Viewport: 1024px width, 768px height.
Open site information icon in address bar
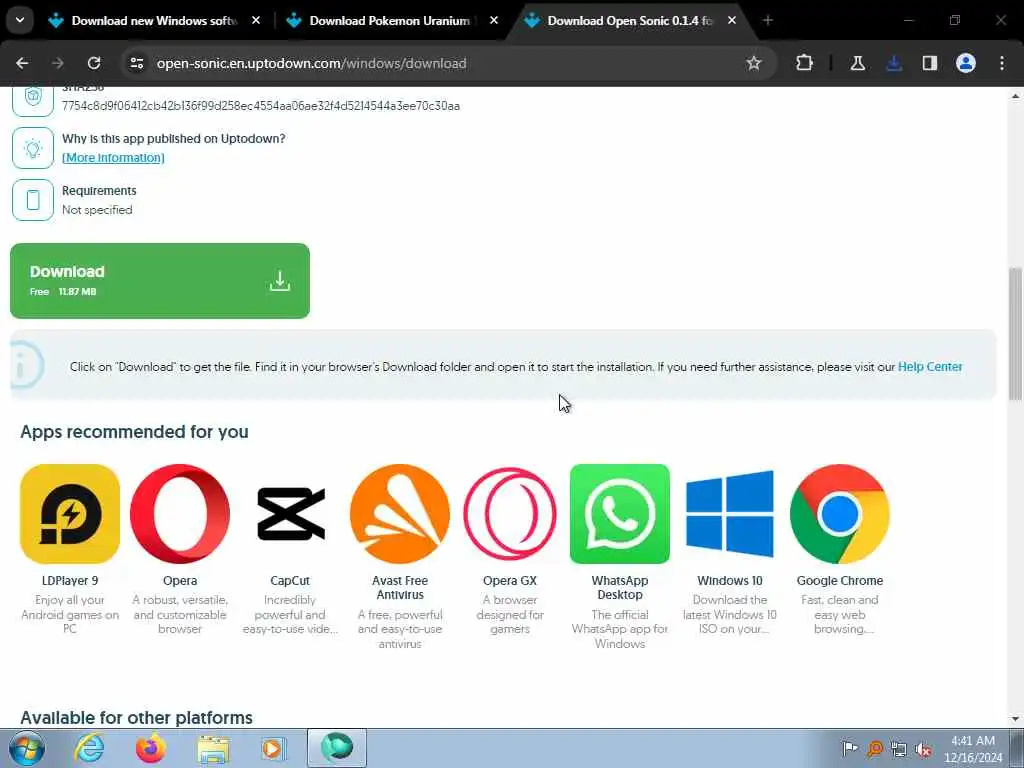pos(136,63)
